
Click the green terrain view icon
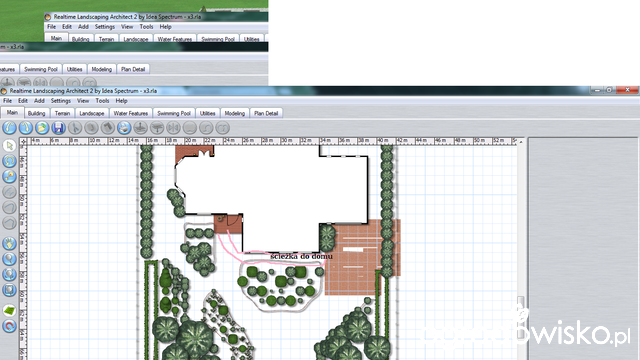pyautogui.click(x=9, y=310)
